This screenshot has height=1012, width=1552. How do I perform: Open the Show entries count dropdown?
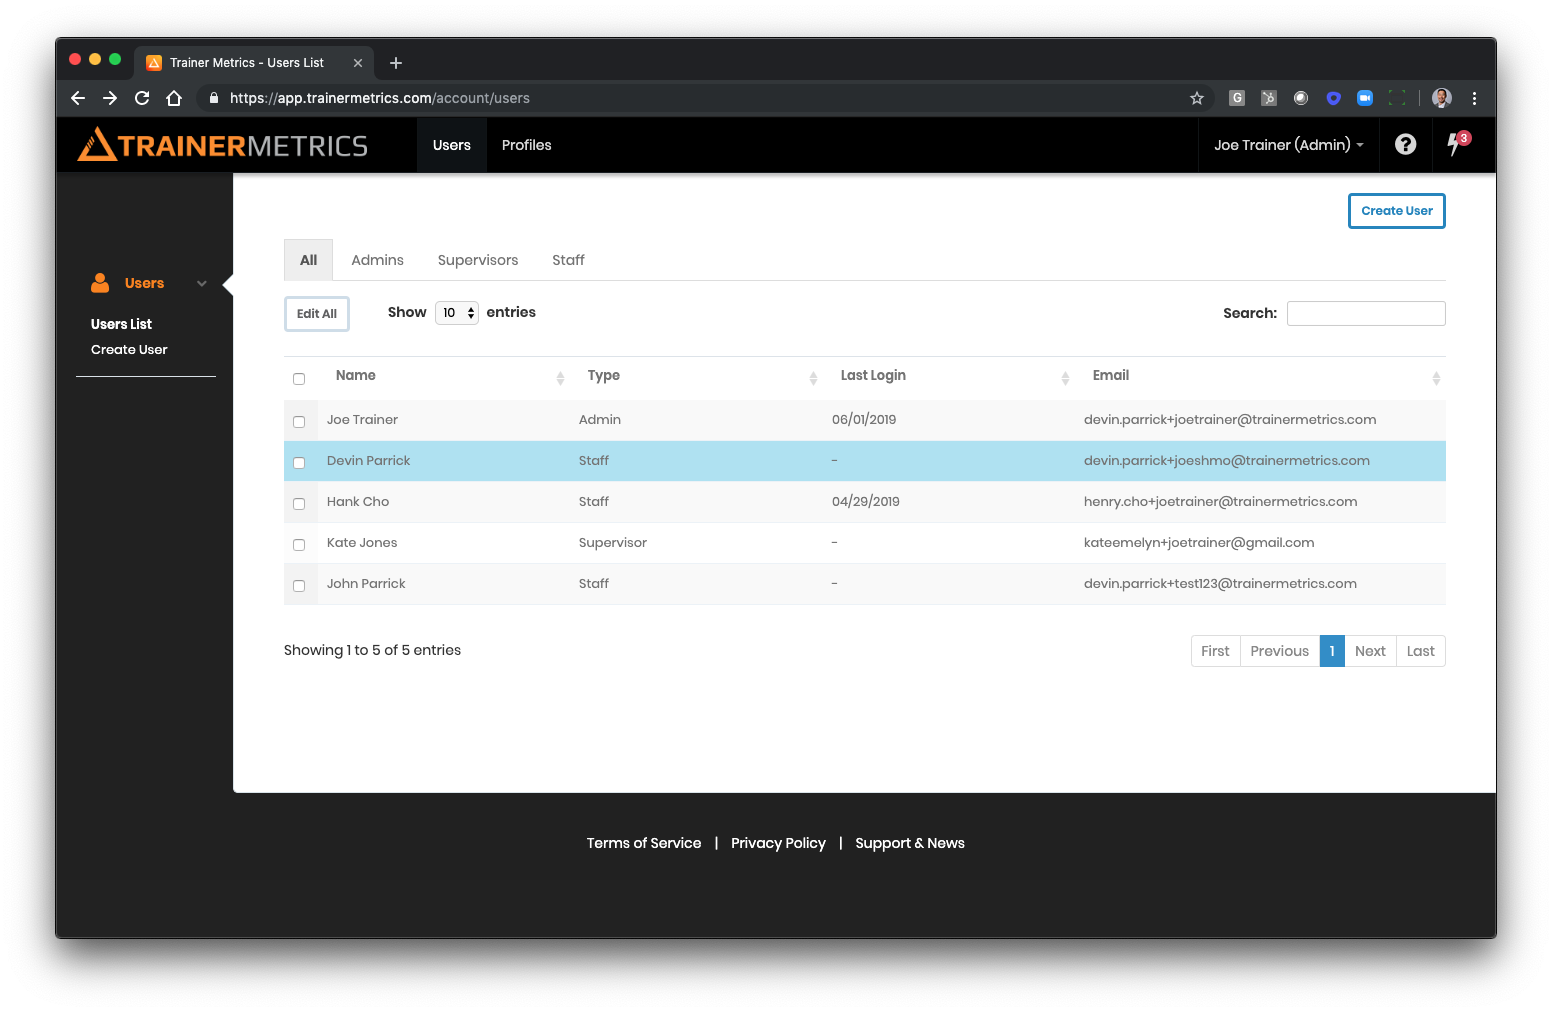457,313
